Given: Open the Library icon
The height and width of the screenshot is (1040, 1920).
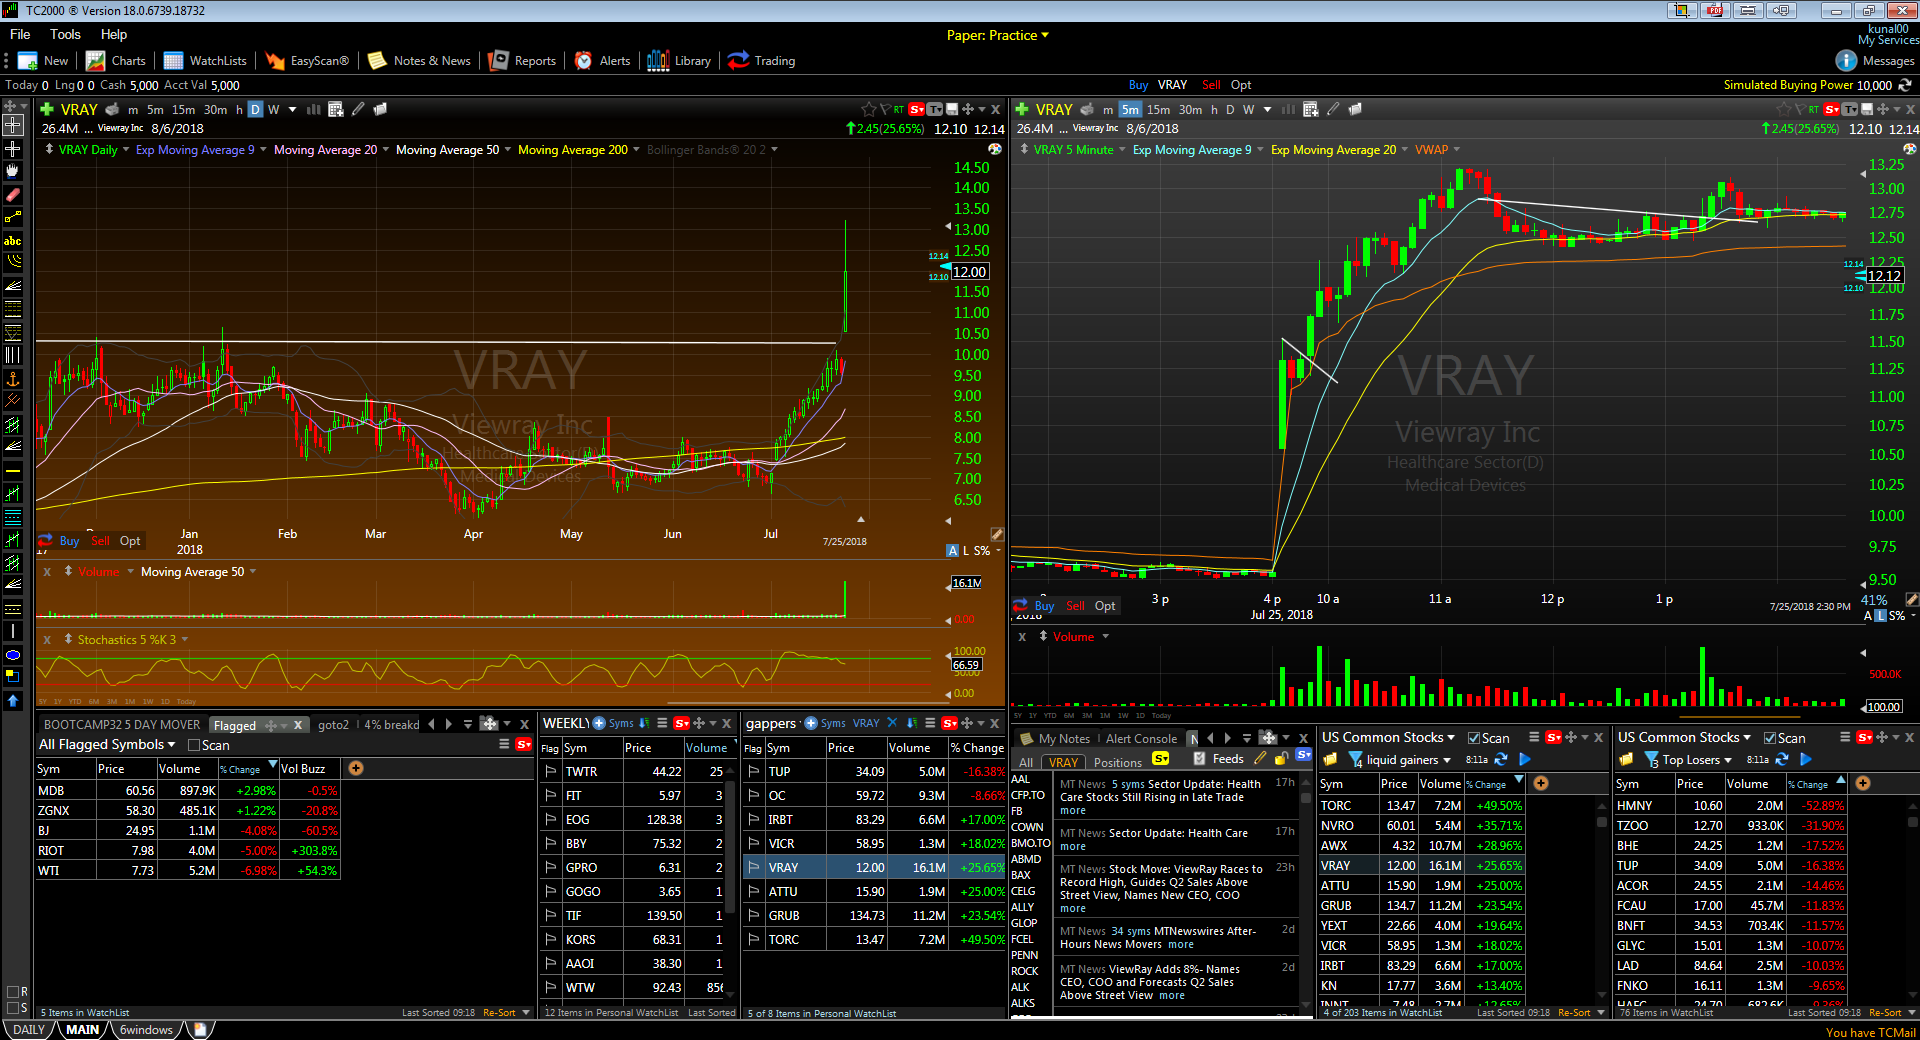Looking at the screenshot, I should point(658,61).
